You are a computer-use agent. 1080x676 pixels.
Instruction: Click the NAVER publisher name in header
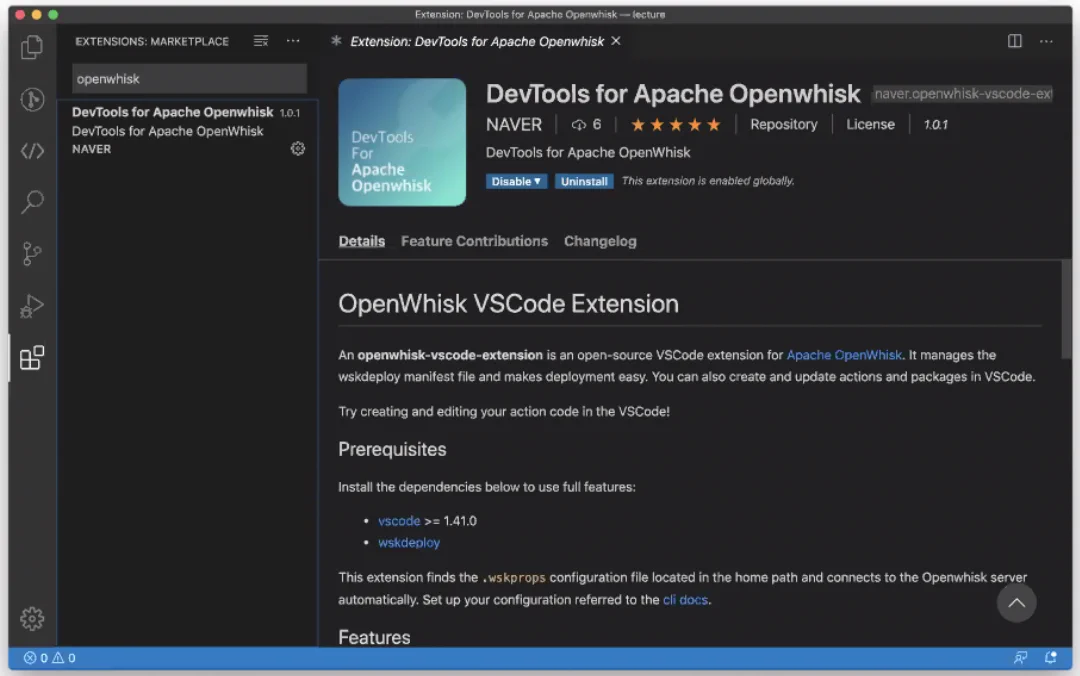pos(514,125)
